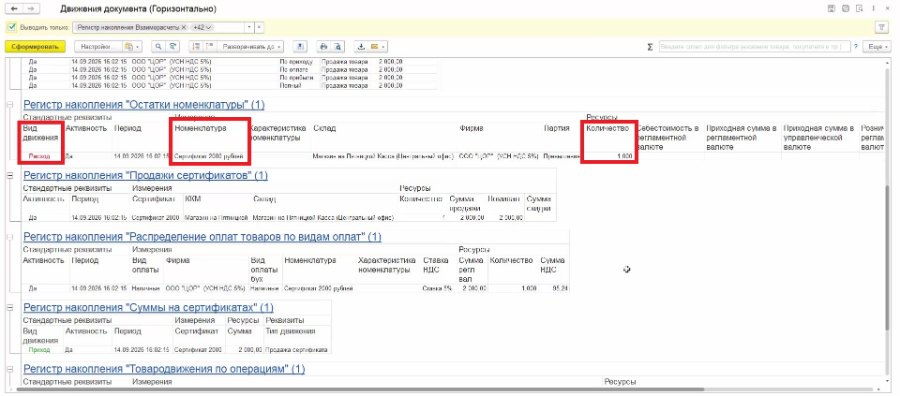Open the 'Разворачивать до' dropdown

(250, 46)
